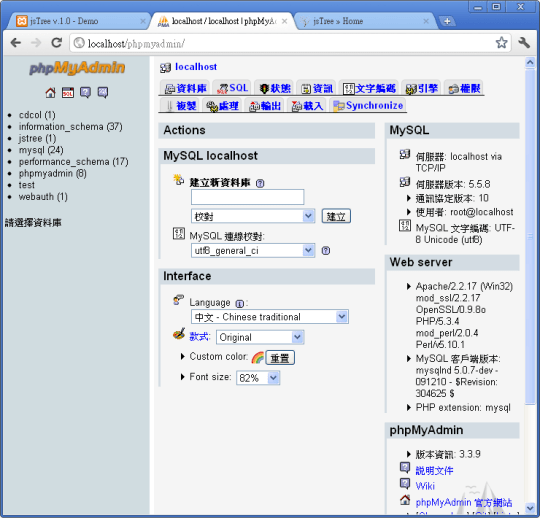Screen dimensions: 540x518
Task: Bookmark page with the star icon
Action: 501,43
